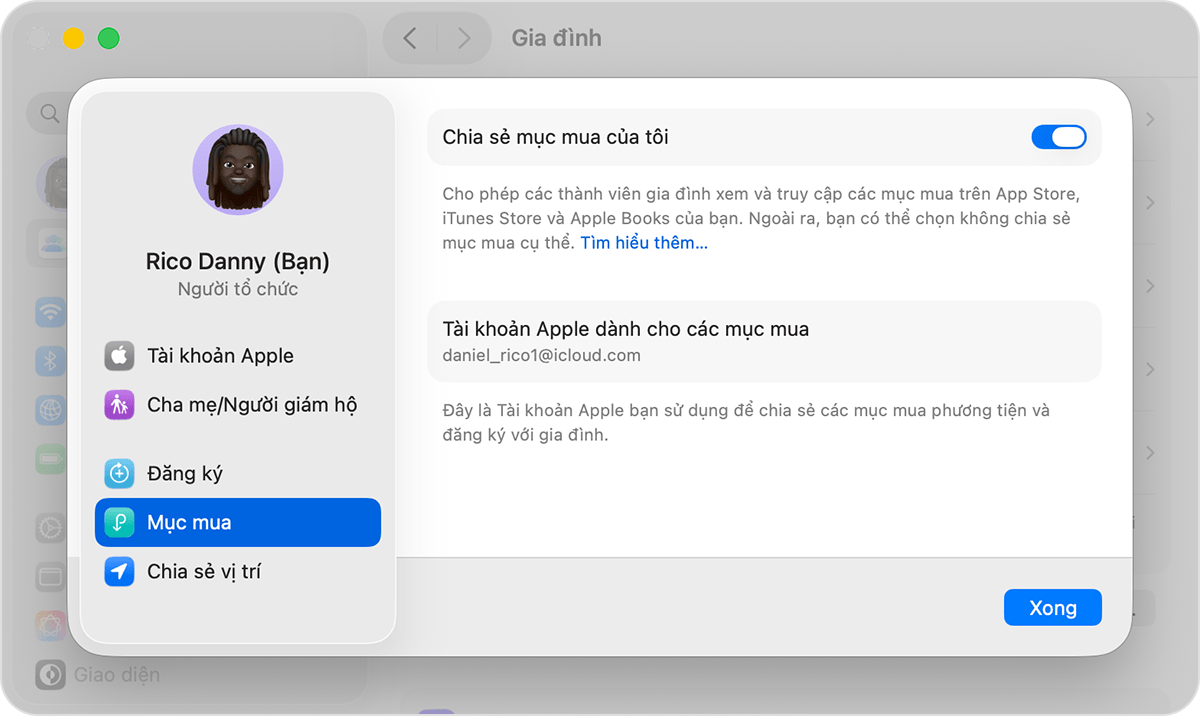Disable Chia sẻ mục mua của tôi toggle
Image resolution: width=1200 pixels, height=716 pixels.
coord(1059,137)
